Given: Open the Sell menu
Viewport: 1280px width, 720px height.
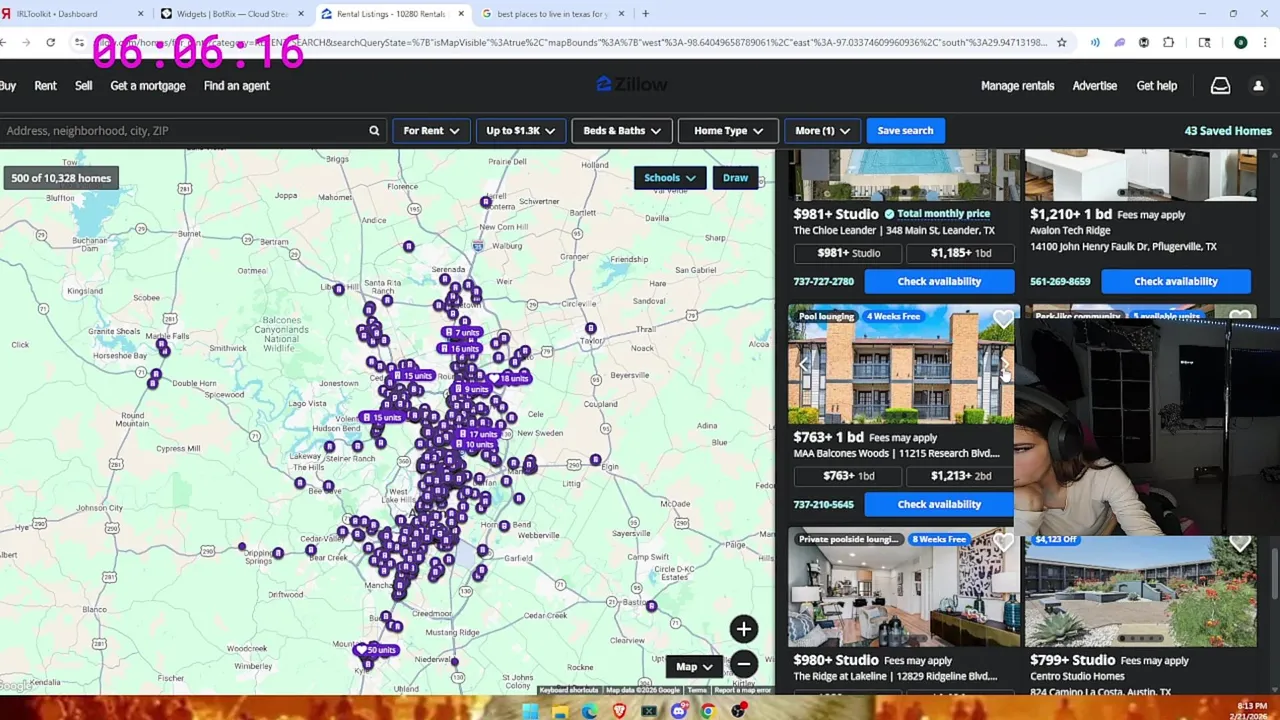Looking at the screenshot, I should (x=83, y=86).
